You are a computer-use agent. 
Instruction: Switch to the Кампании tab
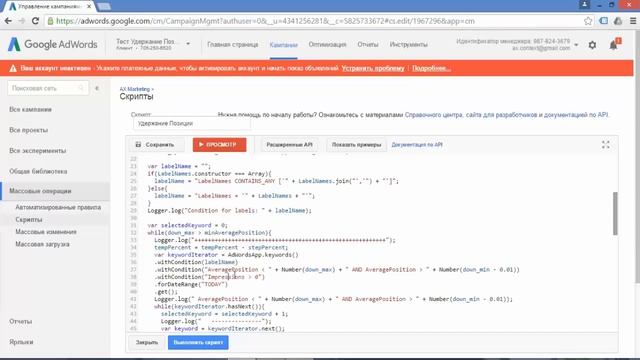pos(283,45)
